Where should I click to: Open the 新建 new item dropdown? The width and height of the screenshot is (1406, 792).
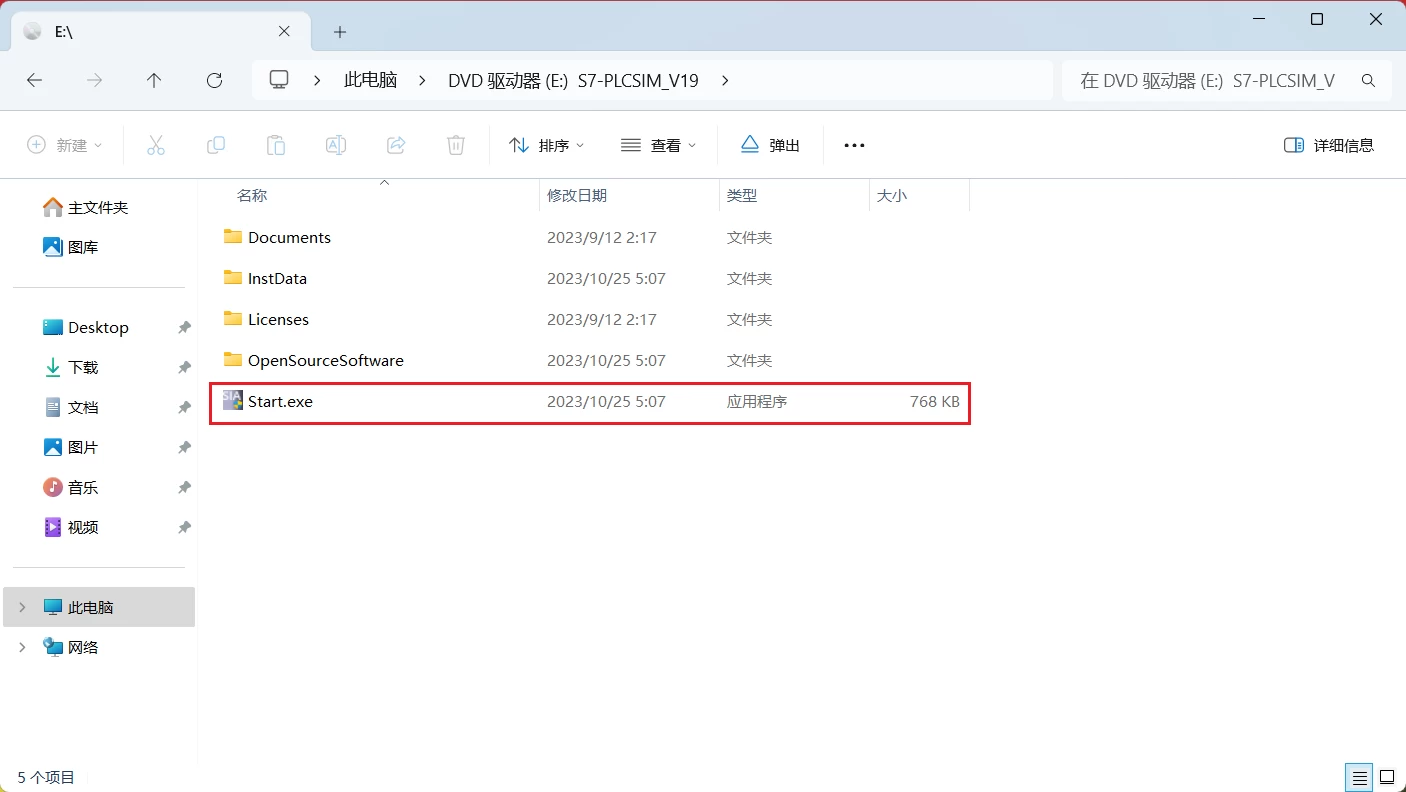(x=65, y=145)
